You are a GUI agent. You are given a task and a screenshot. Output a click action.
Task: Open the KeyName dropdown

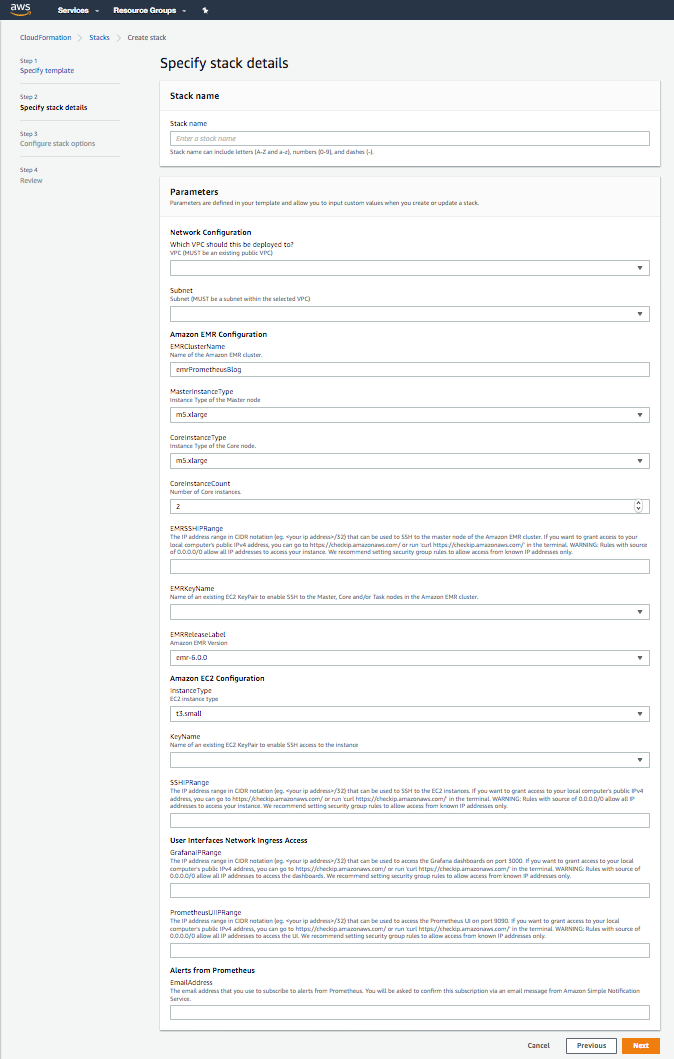tap(409, 760)
